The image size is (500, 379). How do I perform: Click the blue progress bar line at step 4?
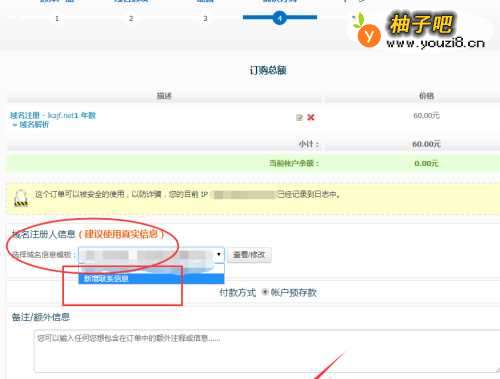tap(280, 17)
